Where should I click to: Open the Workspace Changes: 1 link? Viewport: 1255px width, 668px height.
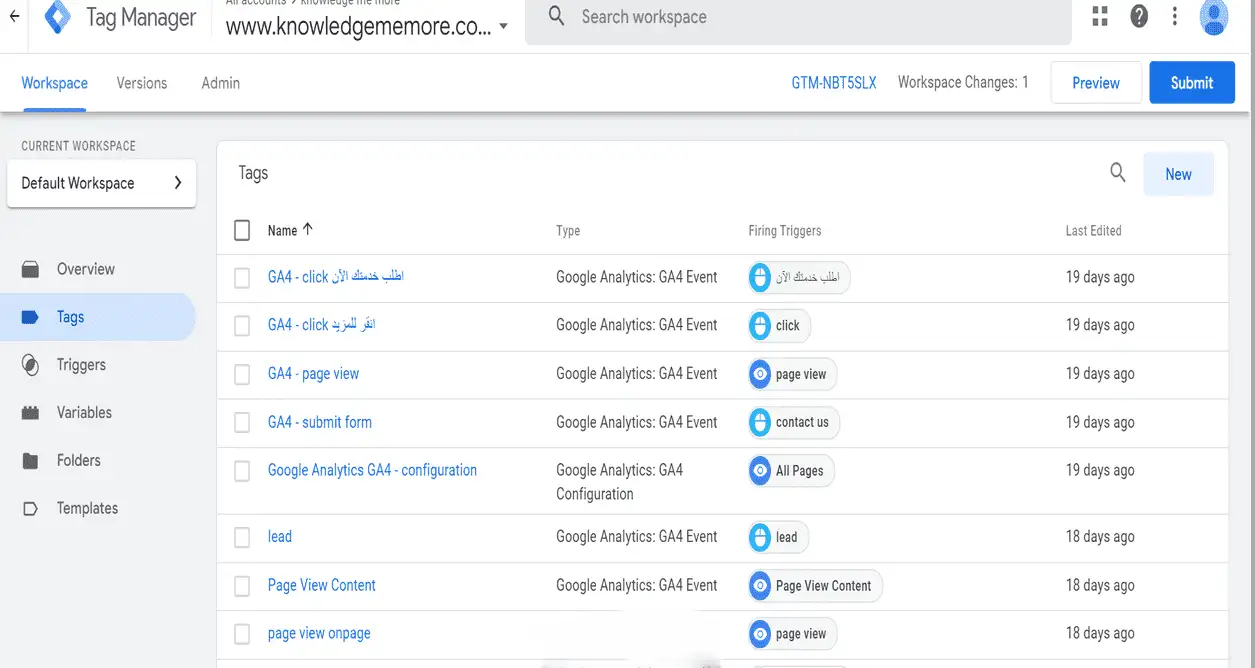pos(963,83)
